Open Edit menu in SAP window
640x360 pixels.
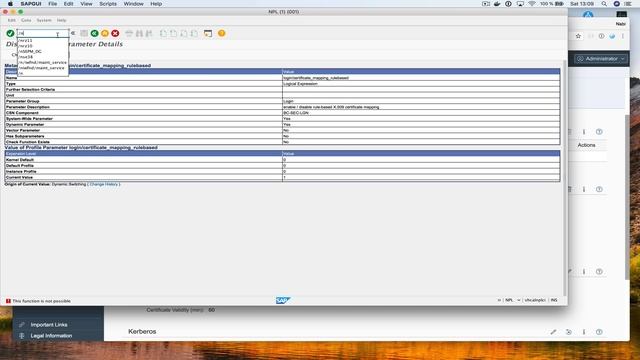11,20
